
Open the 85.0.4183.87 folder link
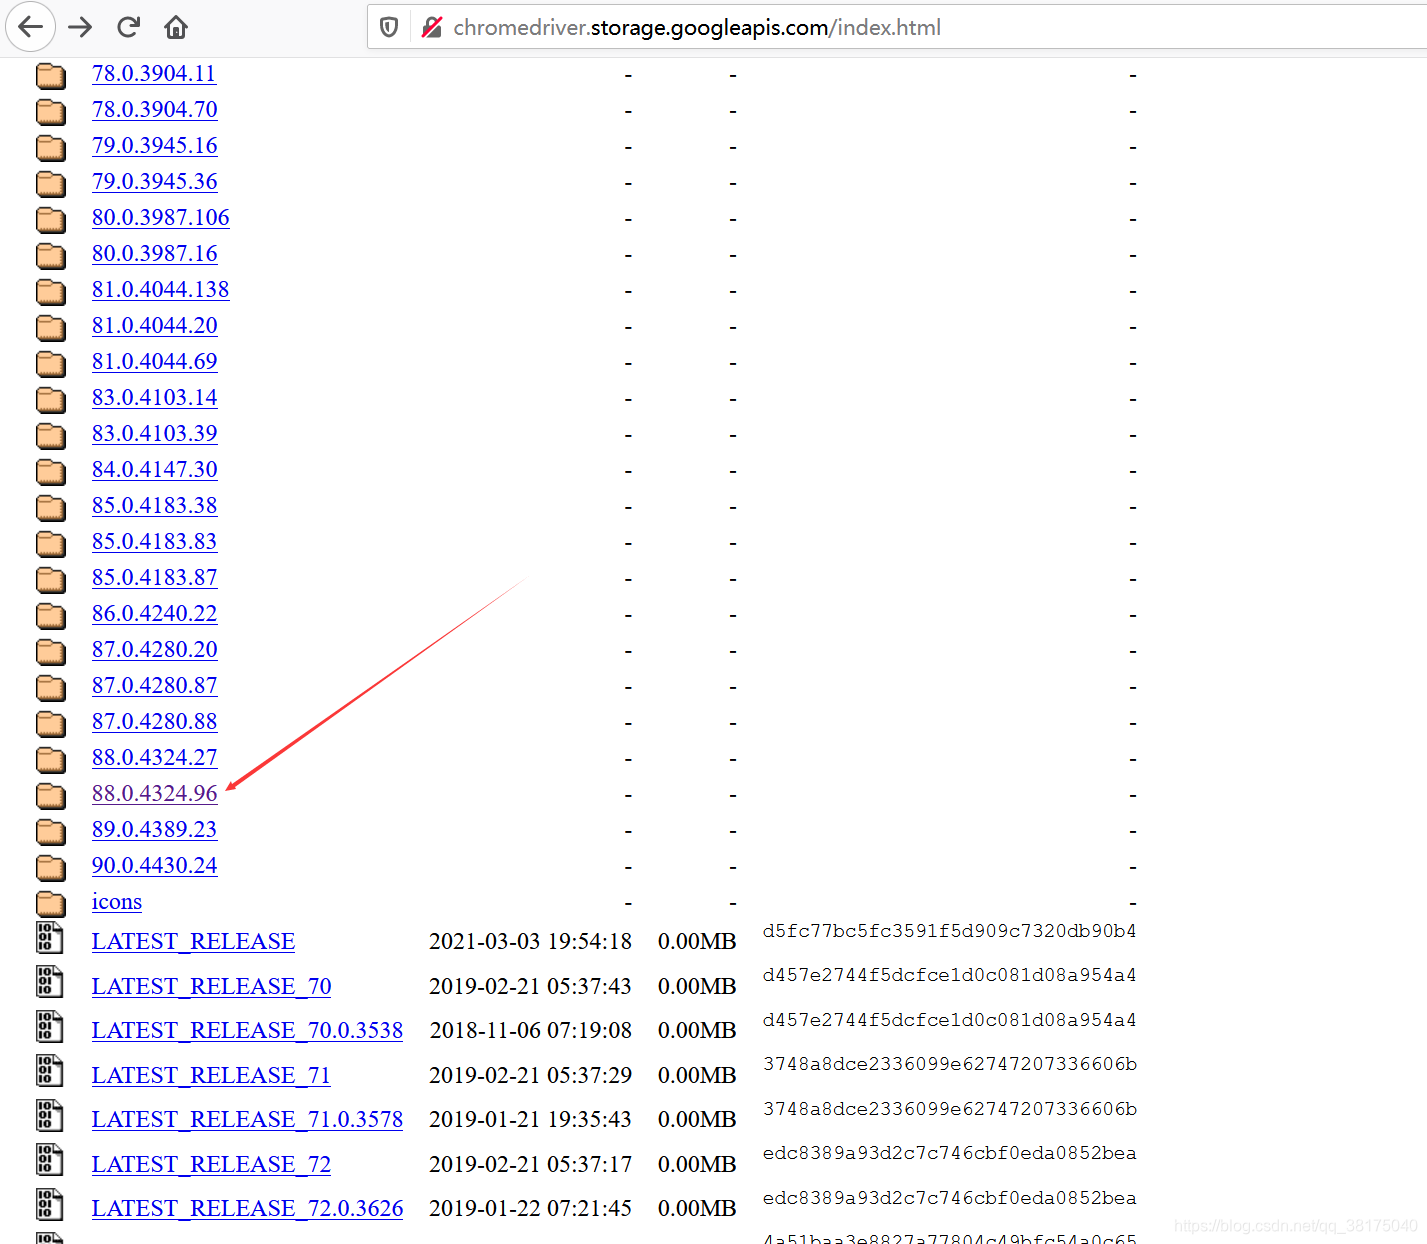pos(155,578)
